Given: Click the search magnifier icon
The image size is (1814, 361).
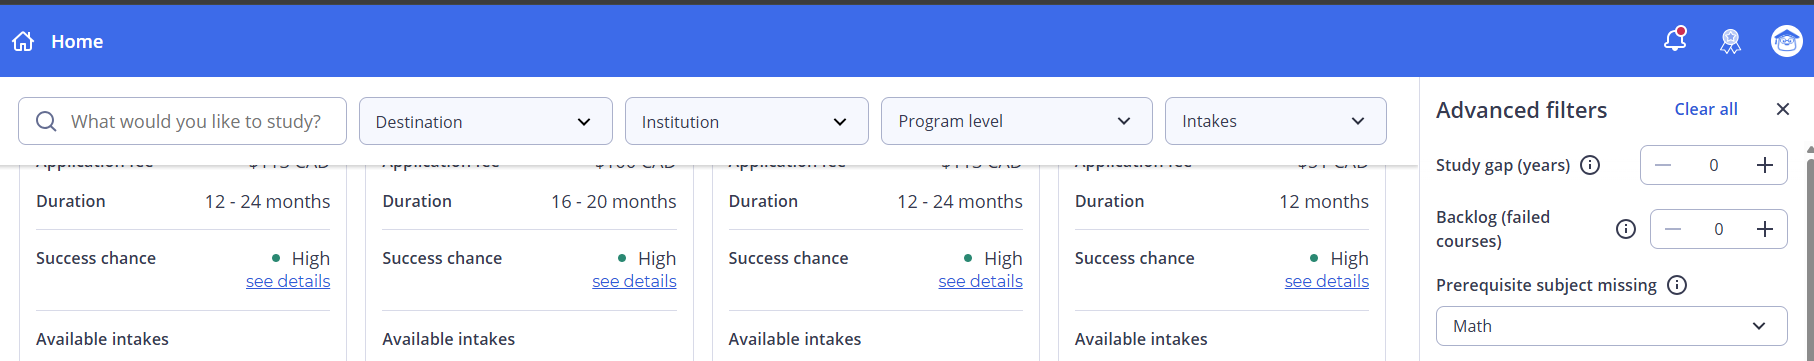Looking at the screenshot, I should [46, 121].
